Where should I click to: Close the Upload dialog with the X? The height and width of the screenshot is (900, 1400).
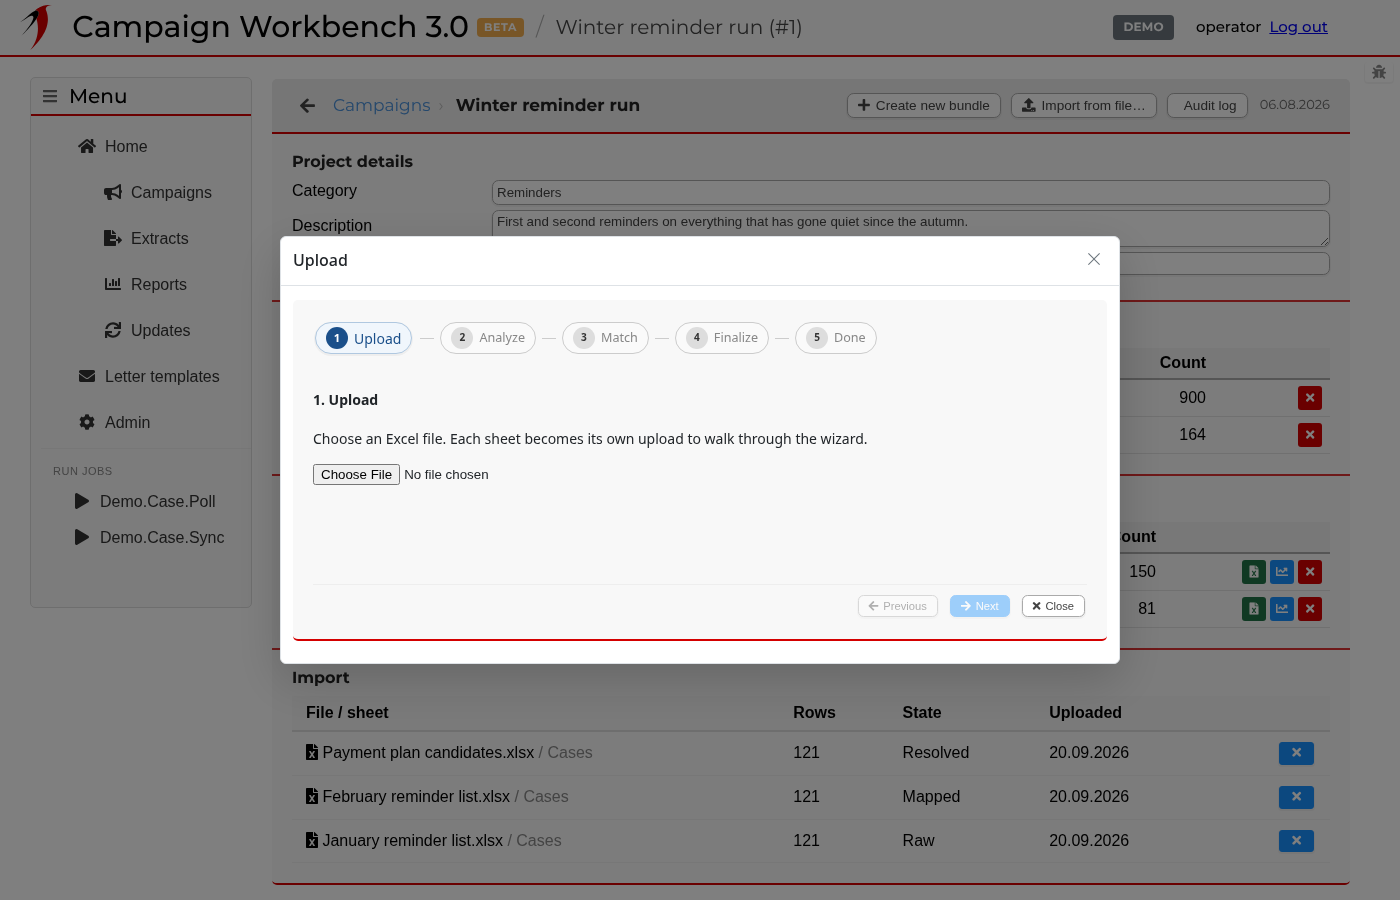1094,259
